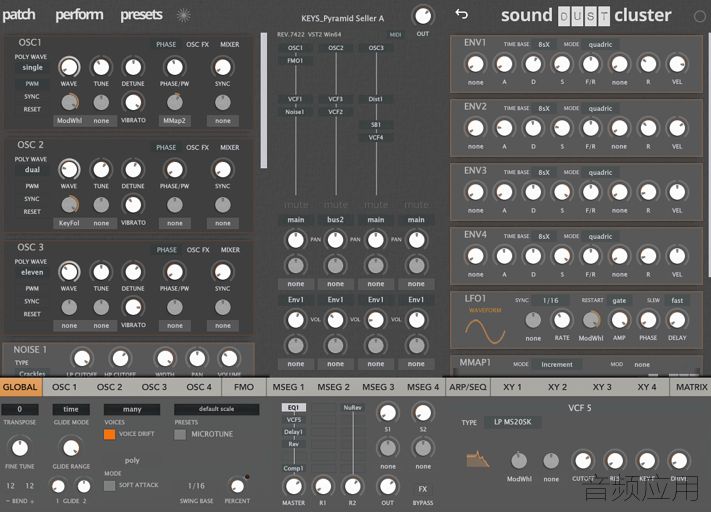
Task: Open VCF 5 type 'LP MS20SK' dropdown
Action: pos(512,422)
